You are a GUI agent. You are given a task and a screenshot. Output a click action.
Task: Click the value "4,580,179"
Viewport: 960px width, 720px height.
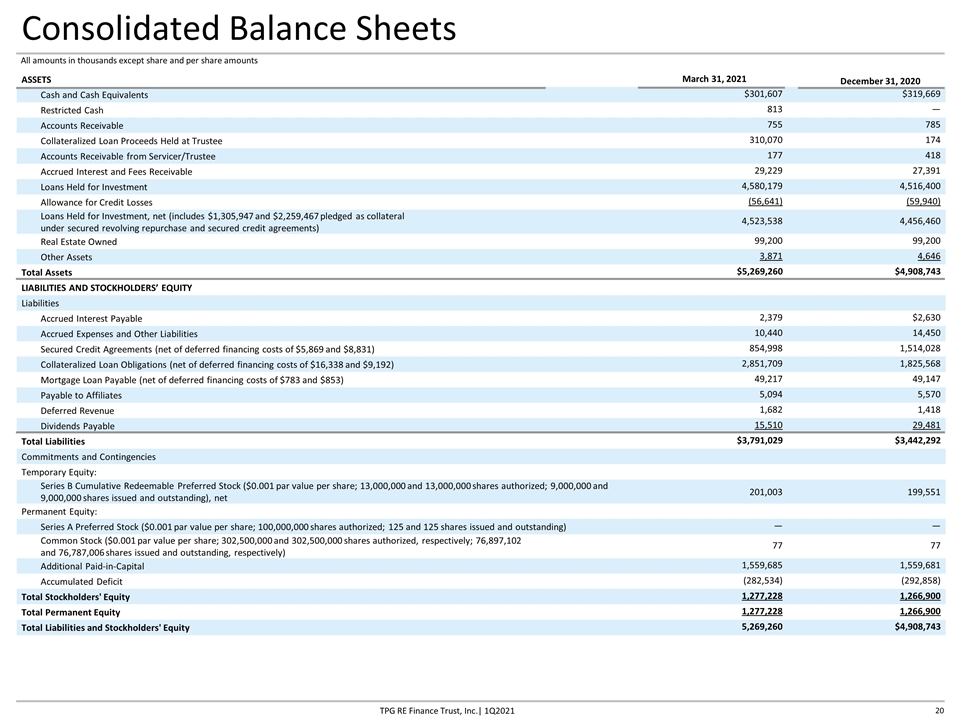(x=762, y=186)
